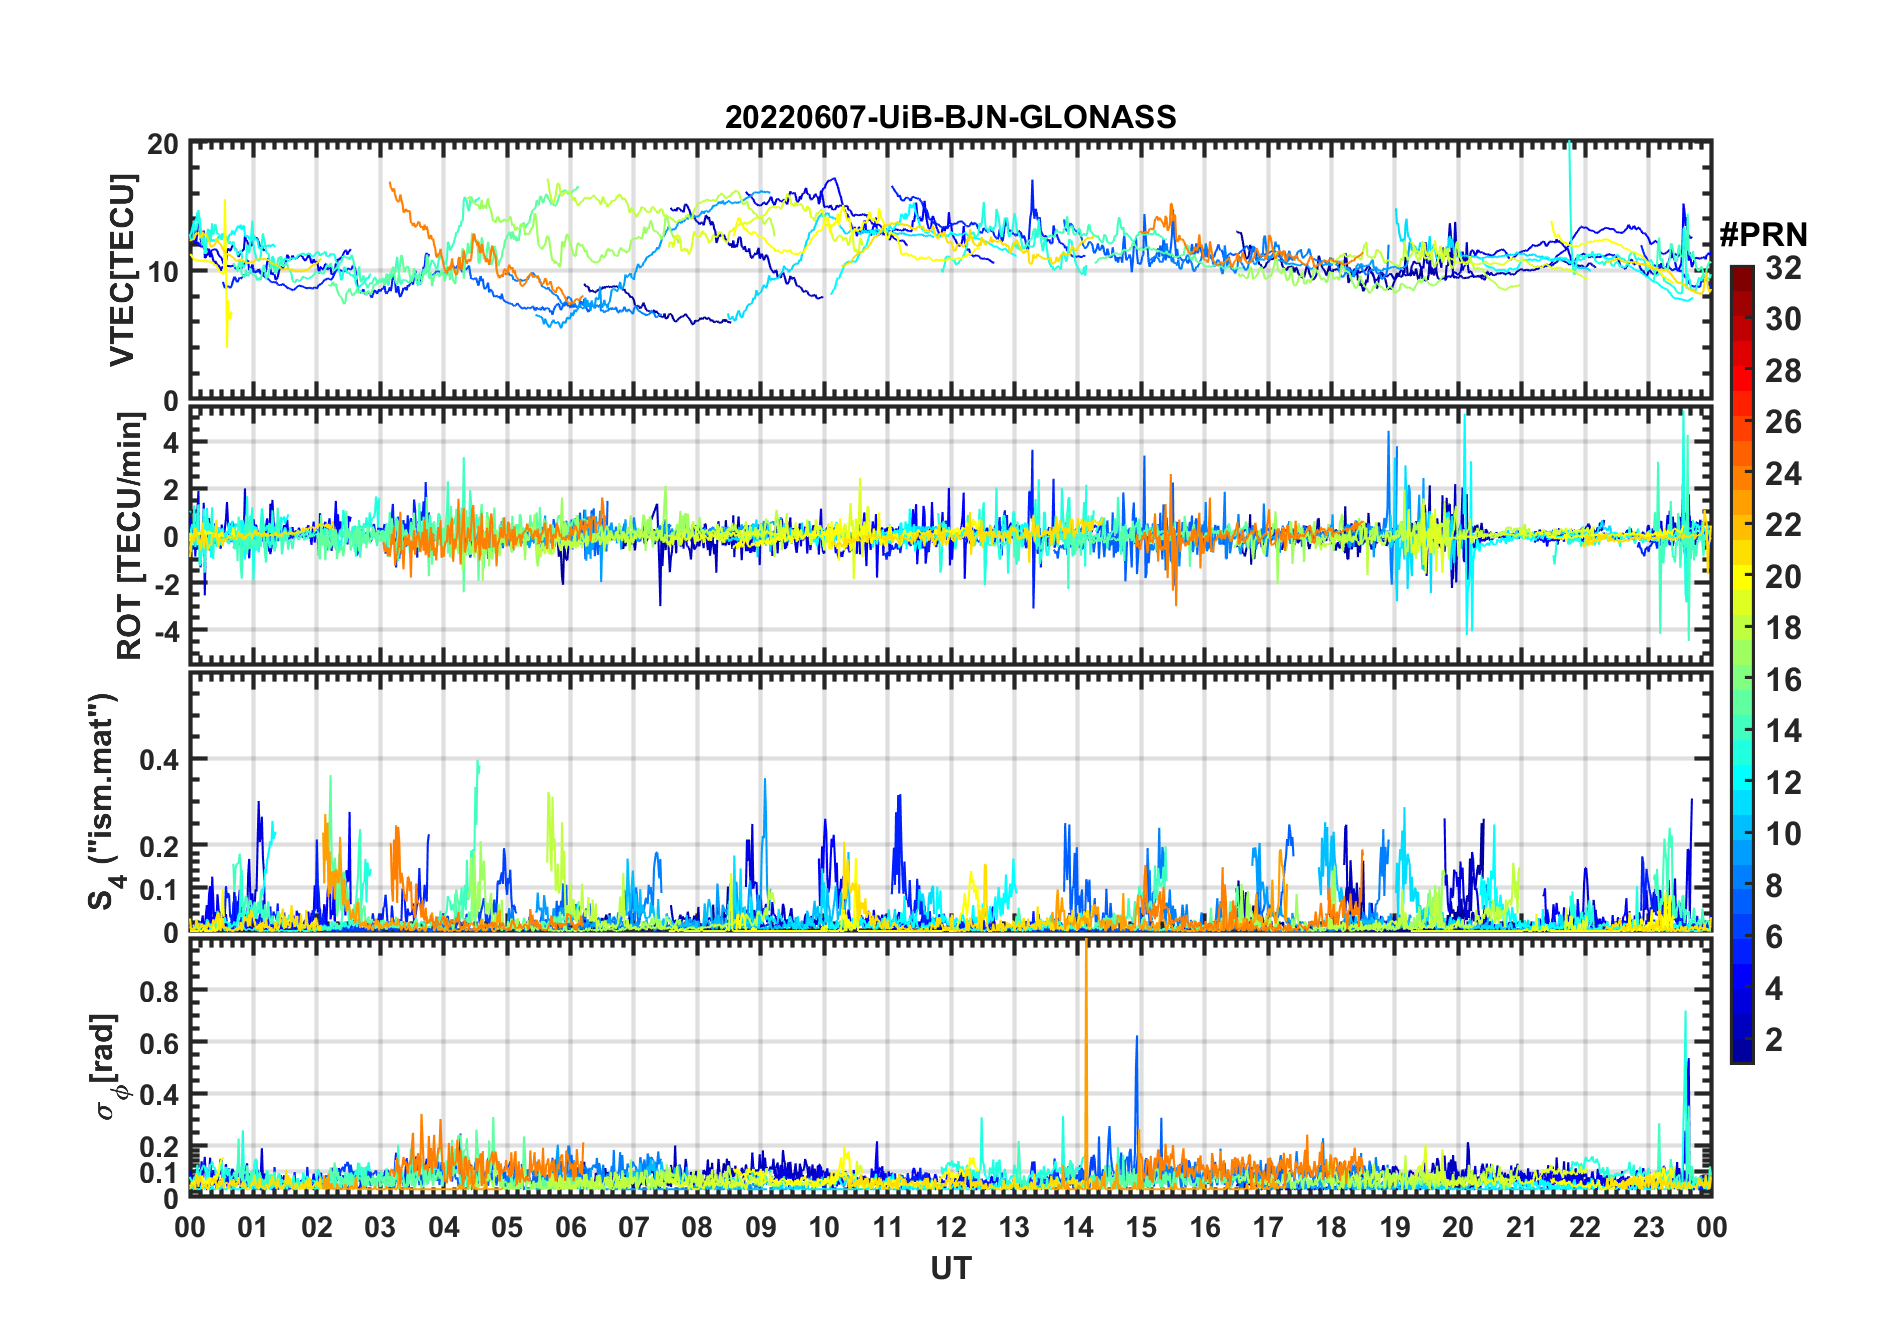Click the S4 axis tick value 0.4
1902x1330 pixels.
pos(159,760)
